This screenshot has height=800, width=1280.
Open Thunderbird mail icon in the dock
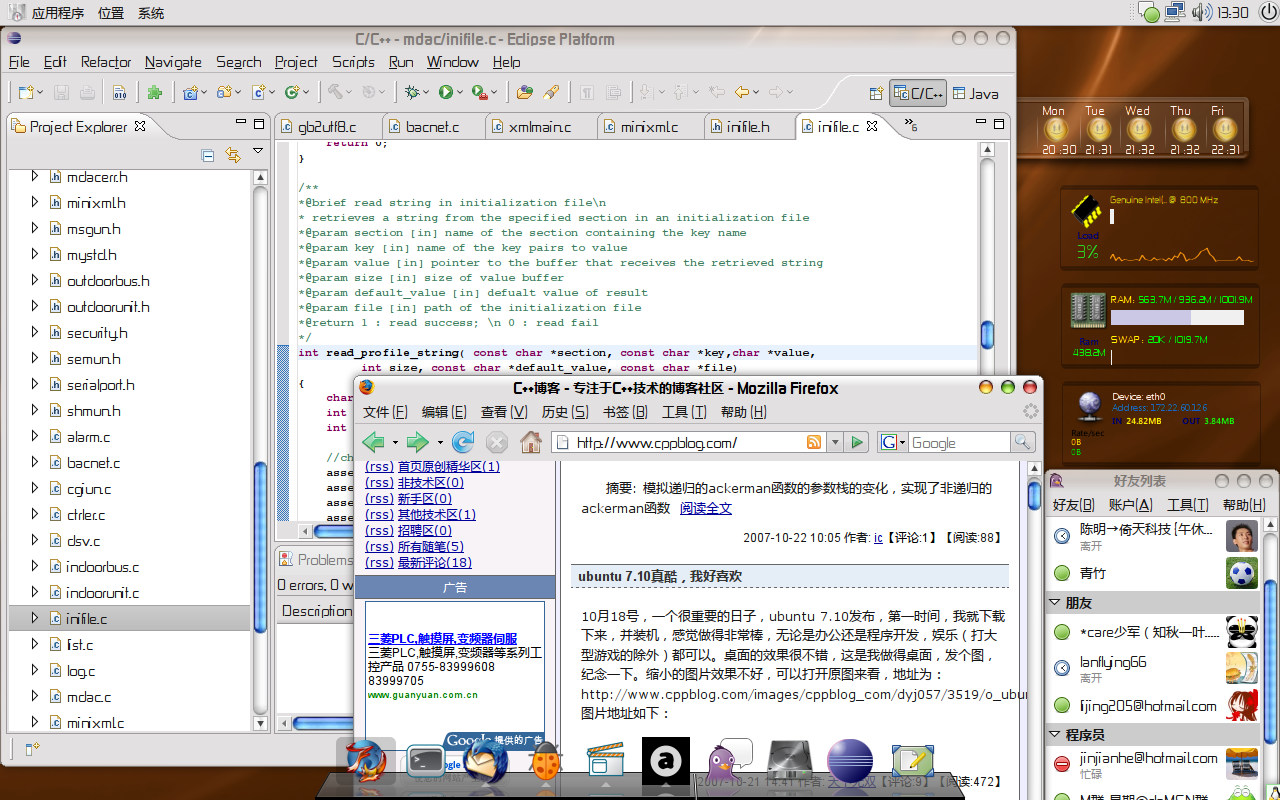point(486,762)
